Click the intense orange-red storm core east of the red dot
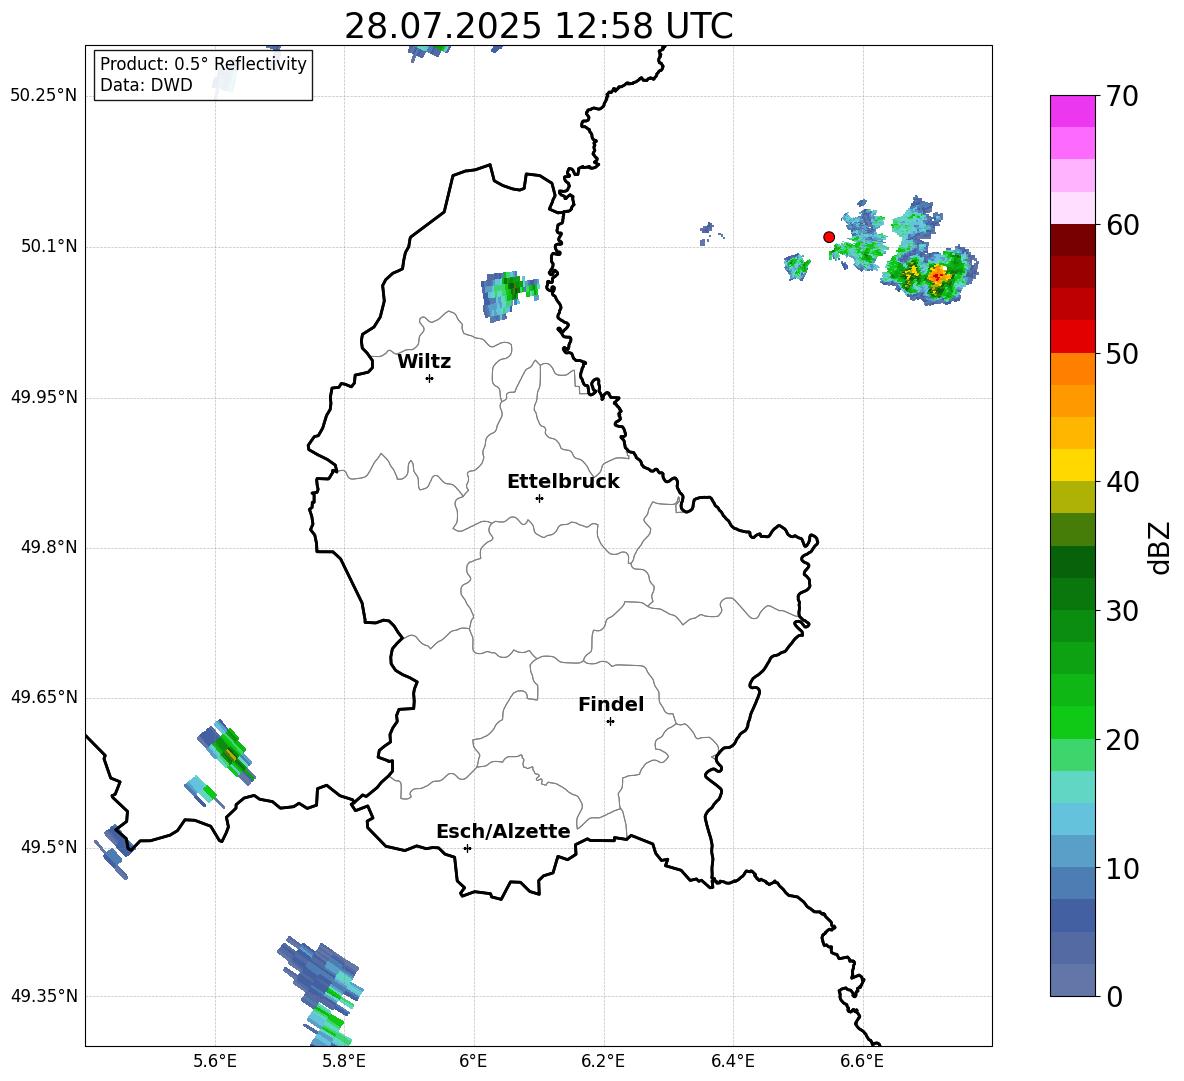Screen dimensions: 1184x1081 click(x=937, y=276)
